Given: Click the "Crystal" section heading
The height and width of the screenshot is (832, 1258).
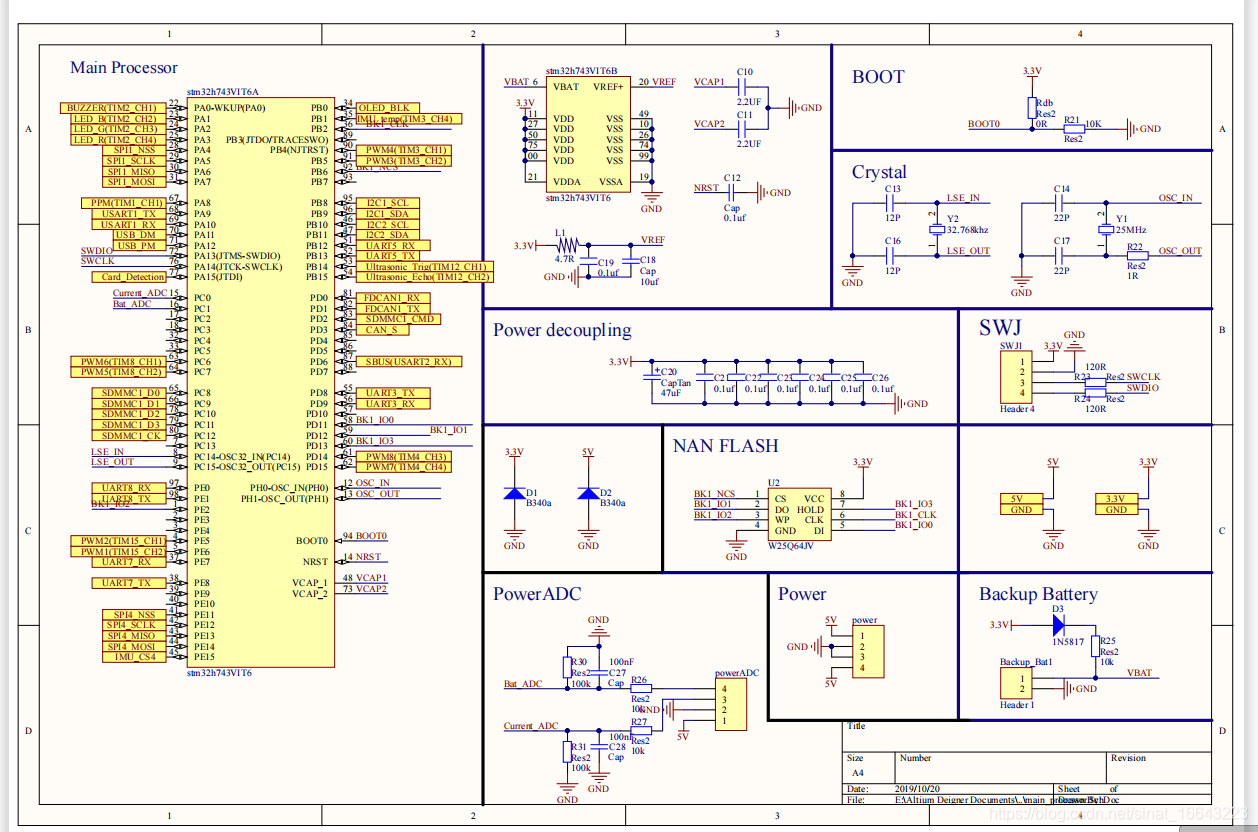Looking at the screenshot, I should pyautogui.click(x=880, y=172).
